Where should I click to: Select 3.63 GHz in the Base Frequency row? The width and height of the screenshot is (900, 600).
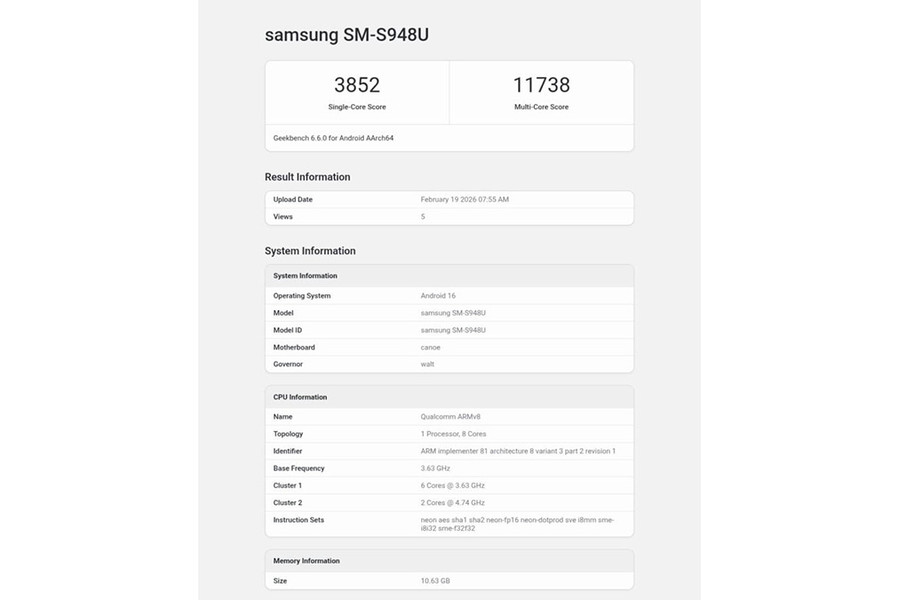(x=435, y=469)
